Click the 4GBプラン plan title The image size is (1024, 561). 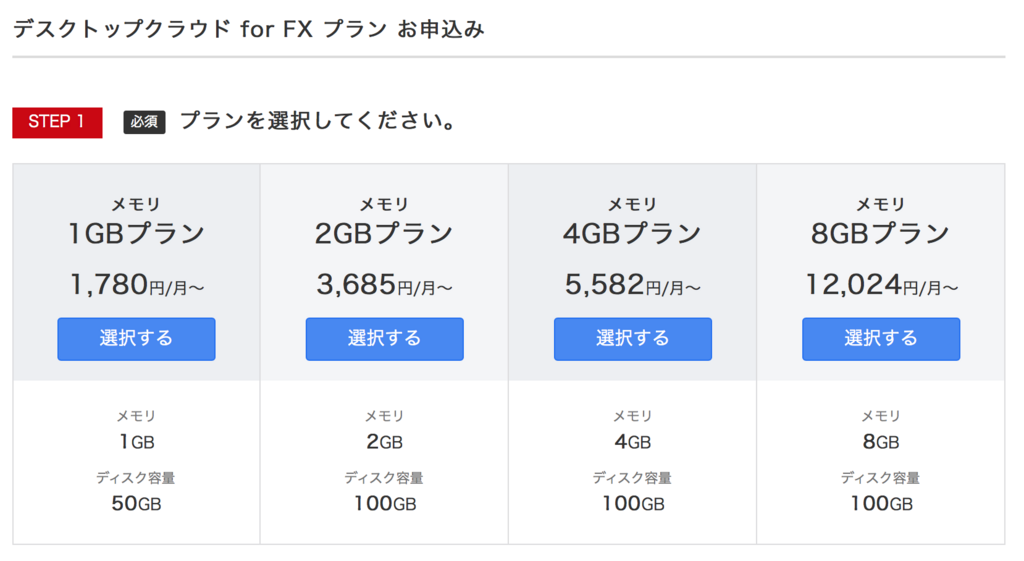[632, 234]
